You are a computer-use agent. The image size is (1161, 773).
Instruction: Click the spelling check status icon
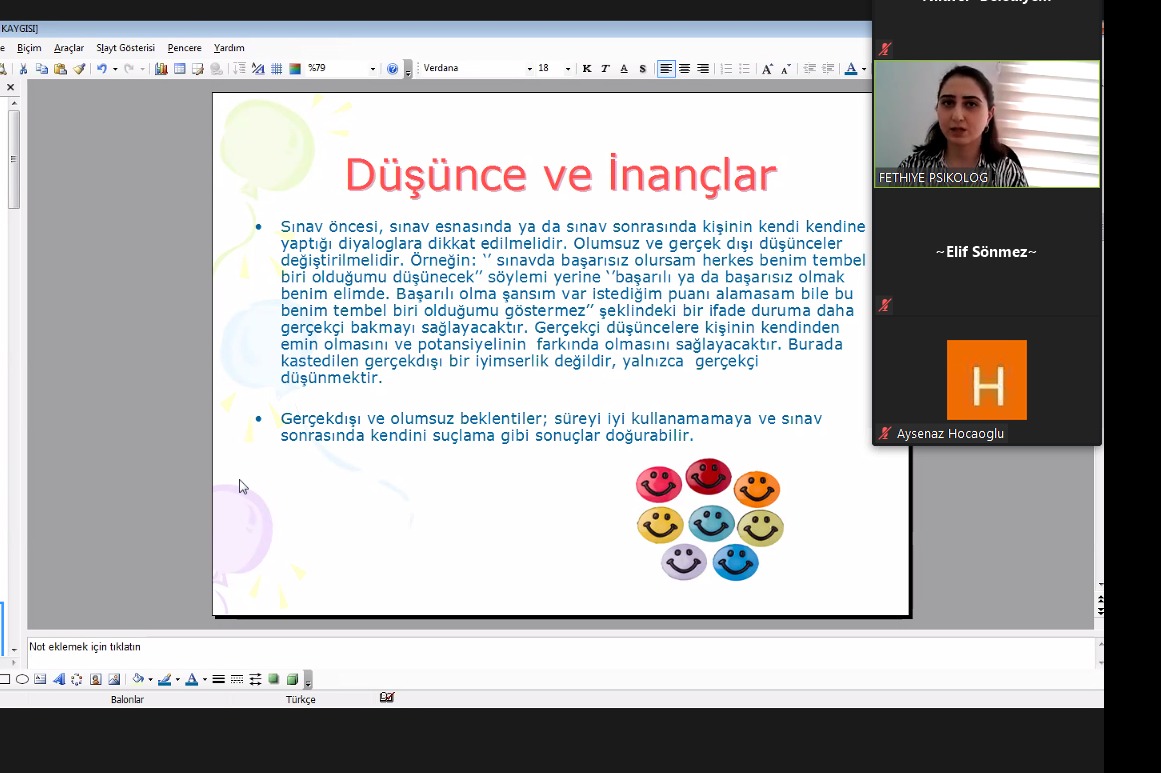387,697
